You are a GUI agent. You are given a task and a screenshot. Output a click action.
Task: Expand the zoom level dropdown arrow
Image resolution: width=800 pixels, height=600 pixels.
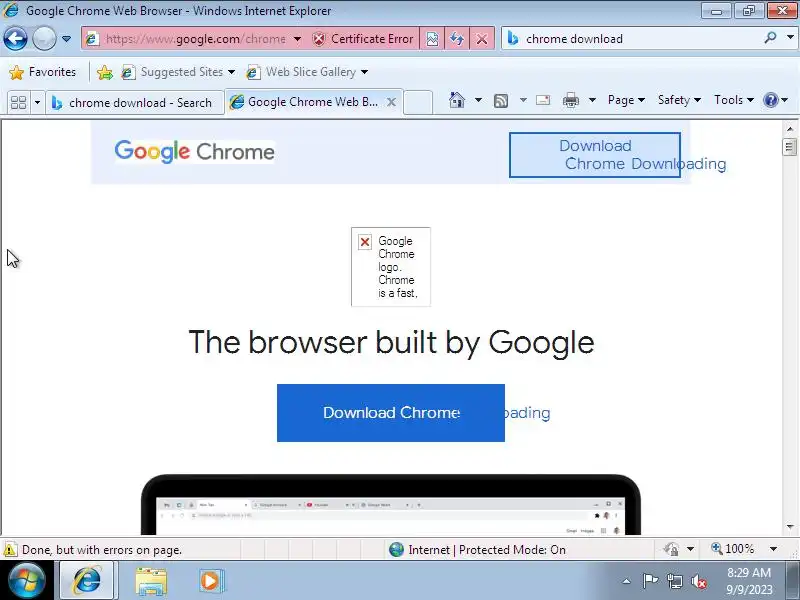point(773,549)
